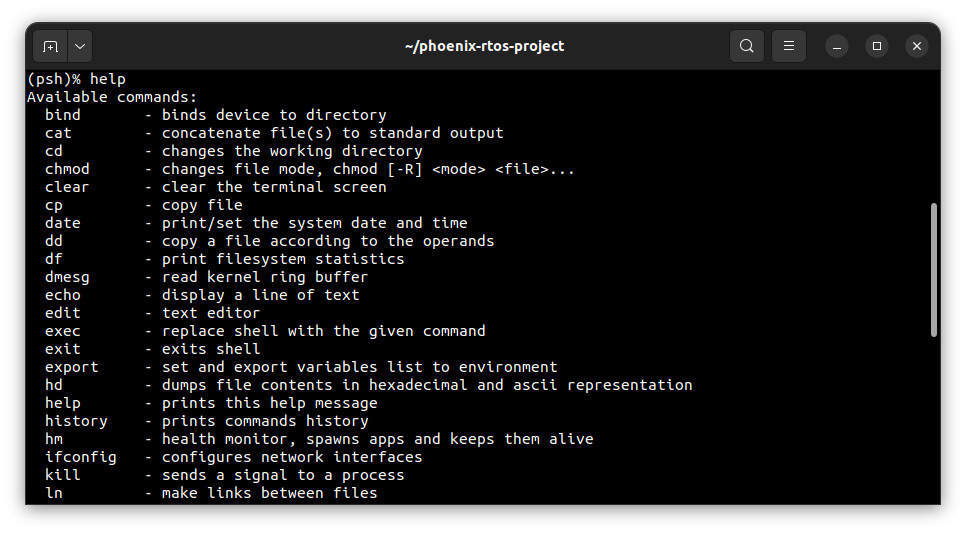This screenshot has width=966, height=533.
Task: Click the phoenix-rtos-project window title
Action: 484,46
